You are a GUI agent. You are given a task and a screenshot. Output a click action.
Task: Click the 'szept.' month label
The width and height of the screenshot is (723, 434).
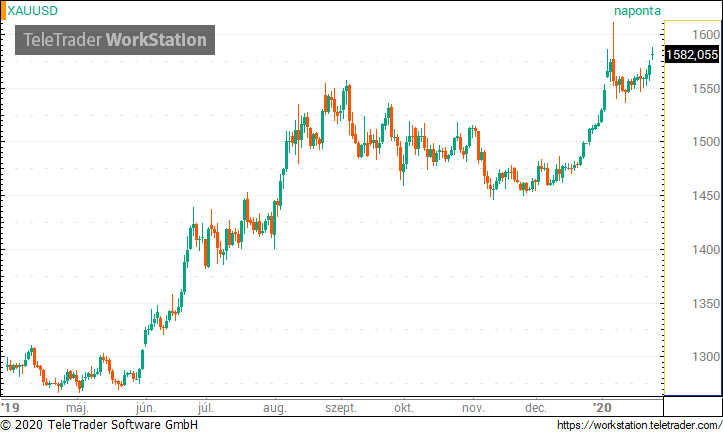pos(341,409)
